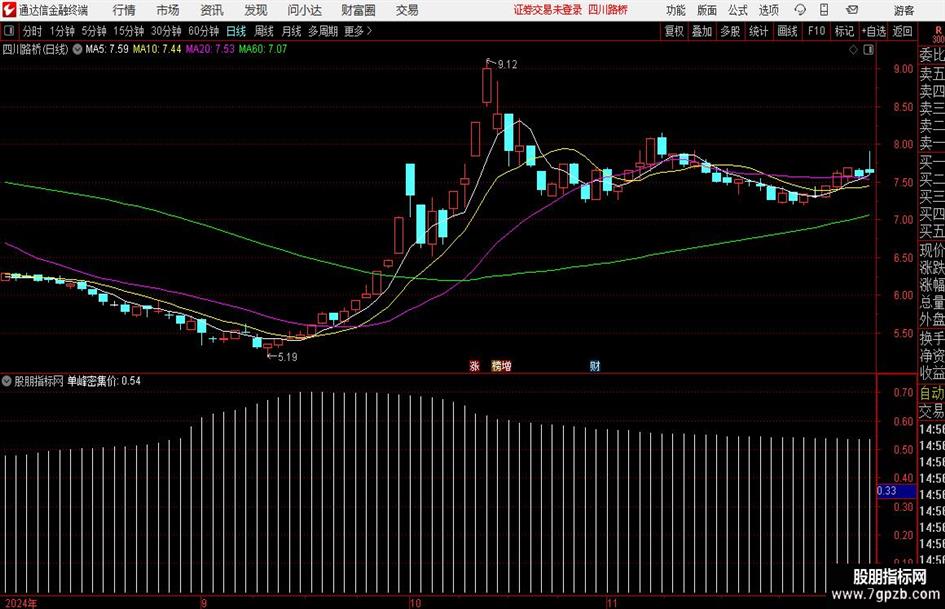This screenshot has height=609, width=945.
Task: Click the MA20: 7.53 indicator value
Action: 210,49
